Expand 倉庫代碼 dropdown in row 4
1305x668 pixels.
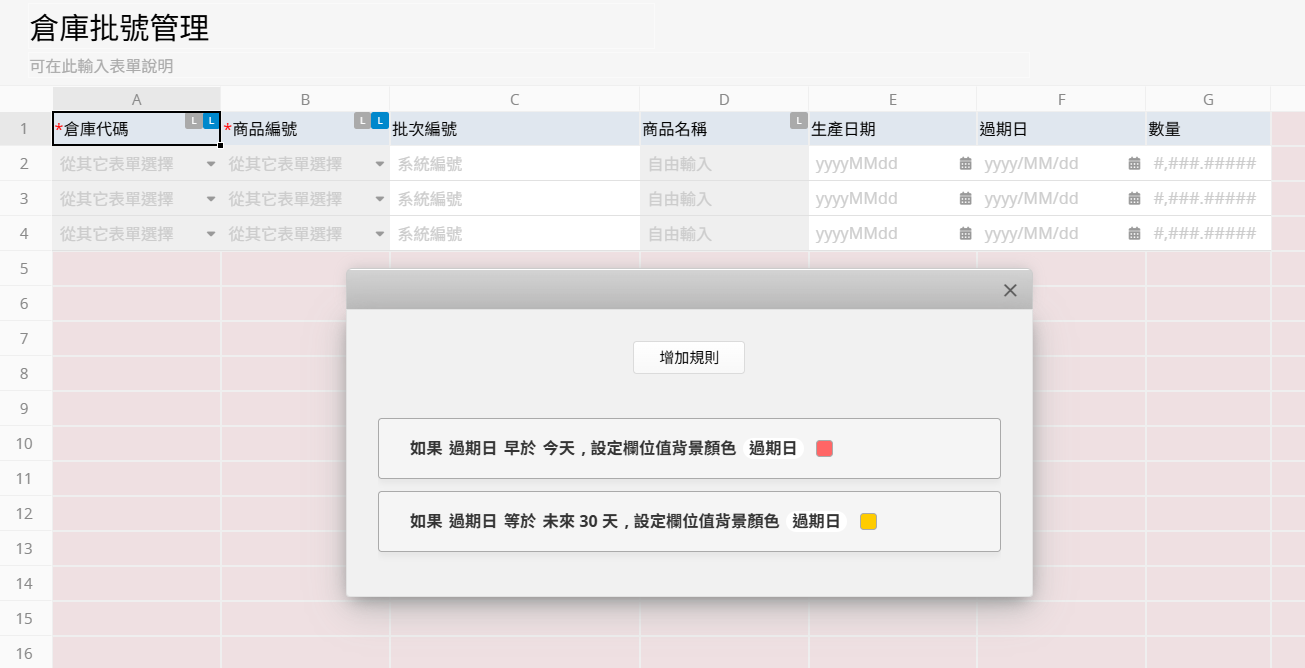[211, 234]
